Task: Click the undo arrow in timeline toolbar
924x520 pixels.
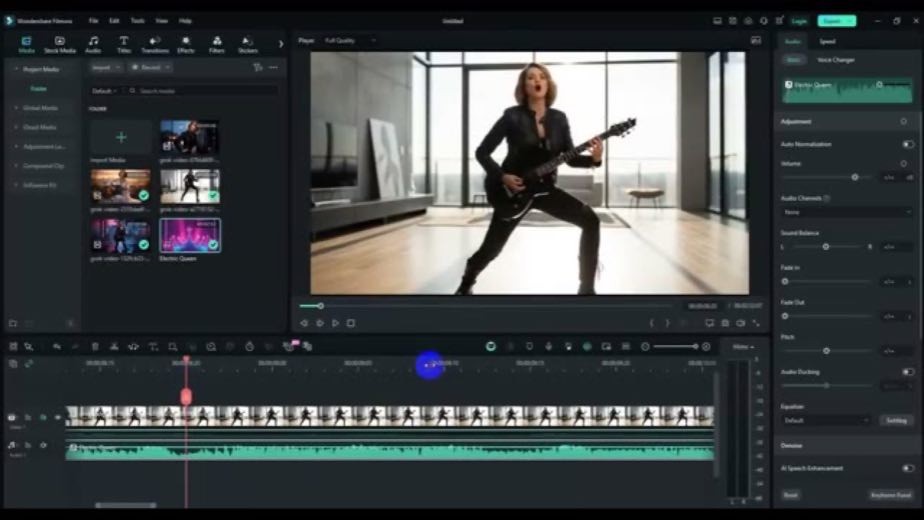Action: (57, 347)
